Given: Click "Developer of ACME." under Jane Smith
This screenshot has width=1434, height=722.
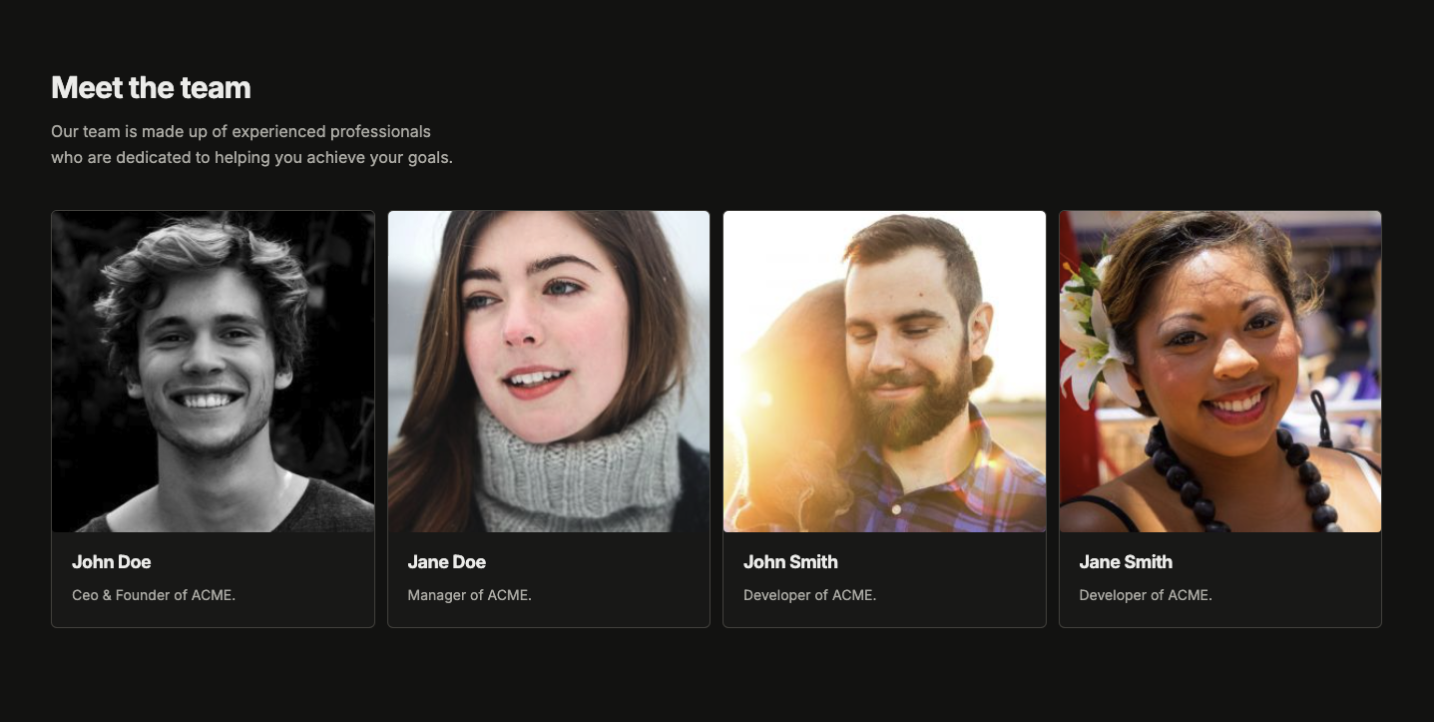Looking at the screenshot, I should (1145, 595).
